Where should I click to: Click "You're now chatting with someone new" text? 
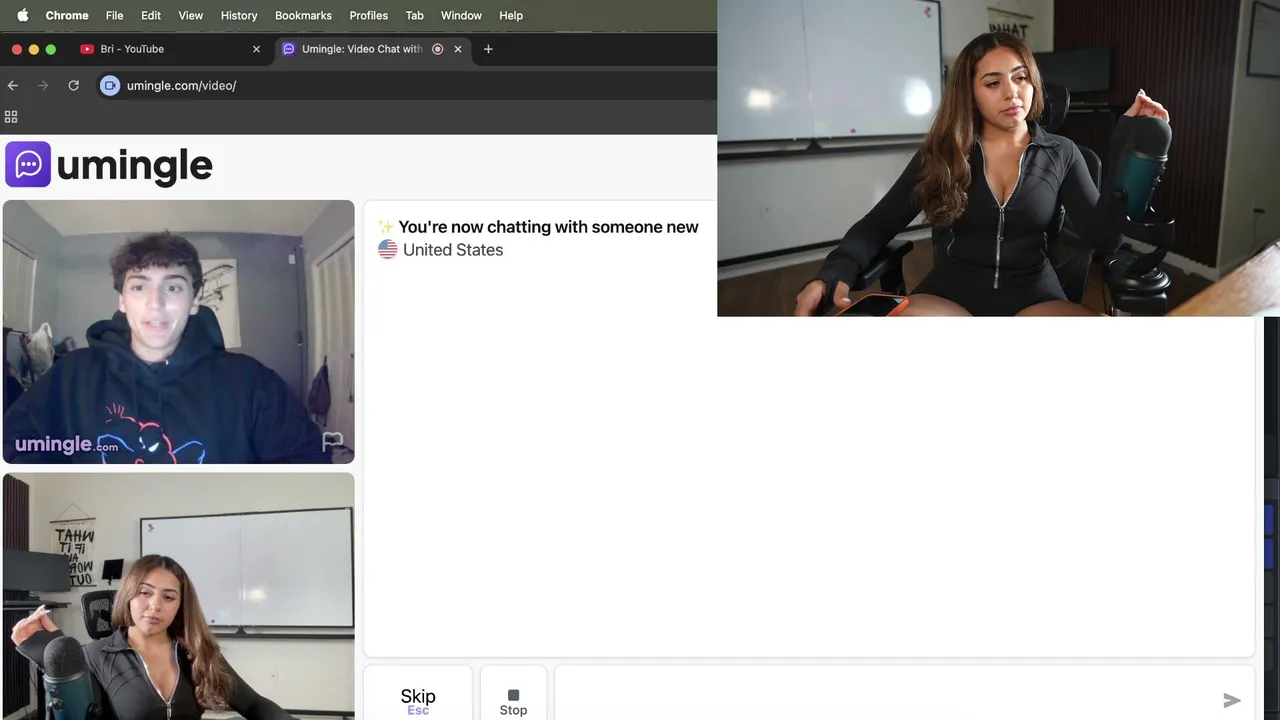548,227
